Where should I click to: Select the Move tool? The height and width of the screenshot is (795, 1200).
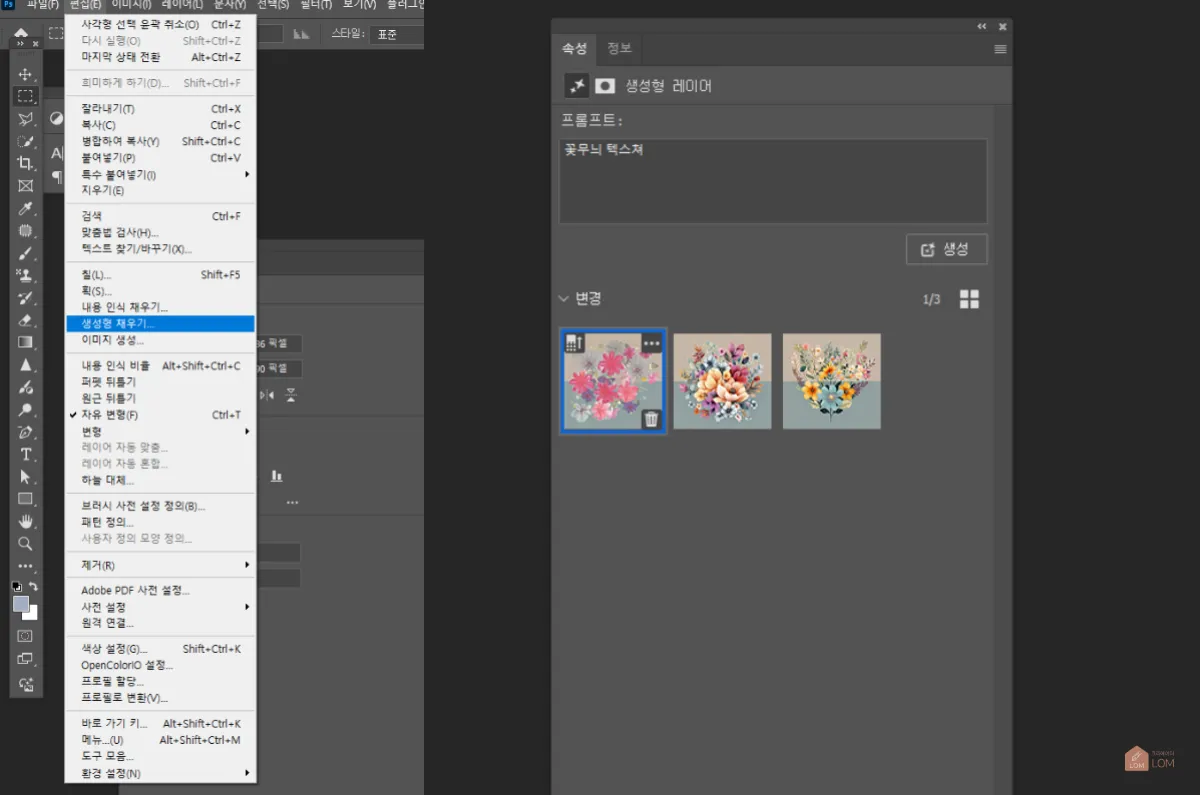pos(26,74)
